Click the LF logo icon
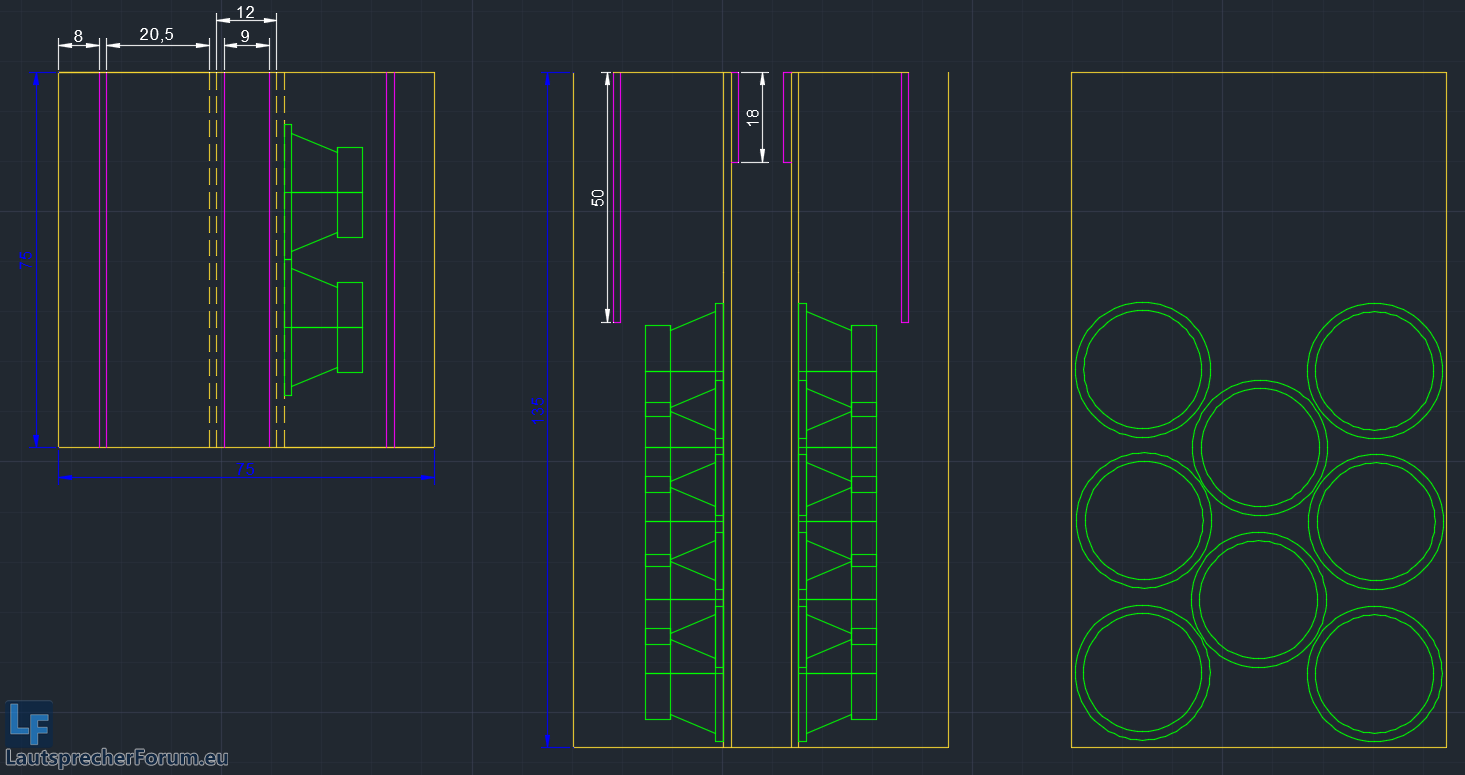 pos(29,722)
